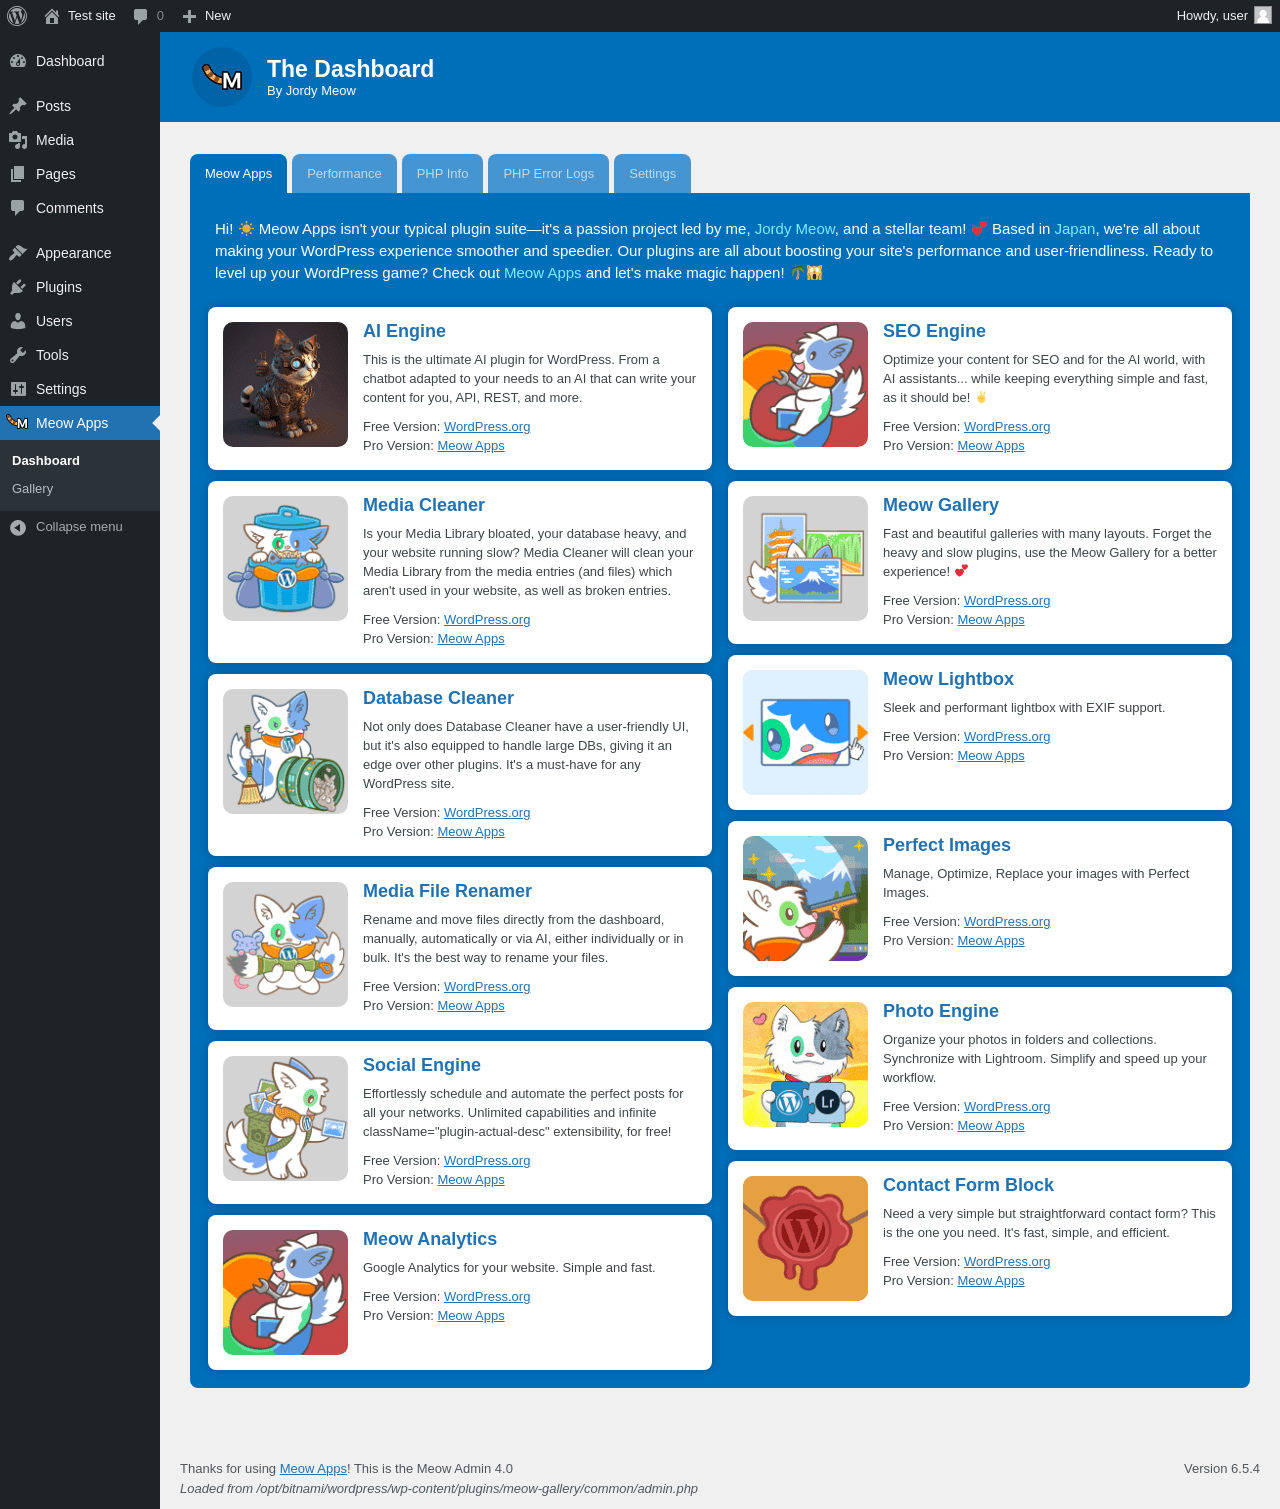This screenshot has height=1509, width=1280.
Task: Click the Meow logo in the header
Action: (x=222, y=77)
